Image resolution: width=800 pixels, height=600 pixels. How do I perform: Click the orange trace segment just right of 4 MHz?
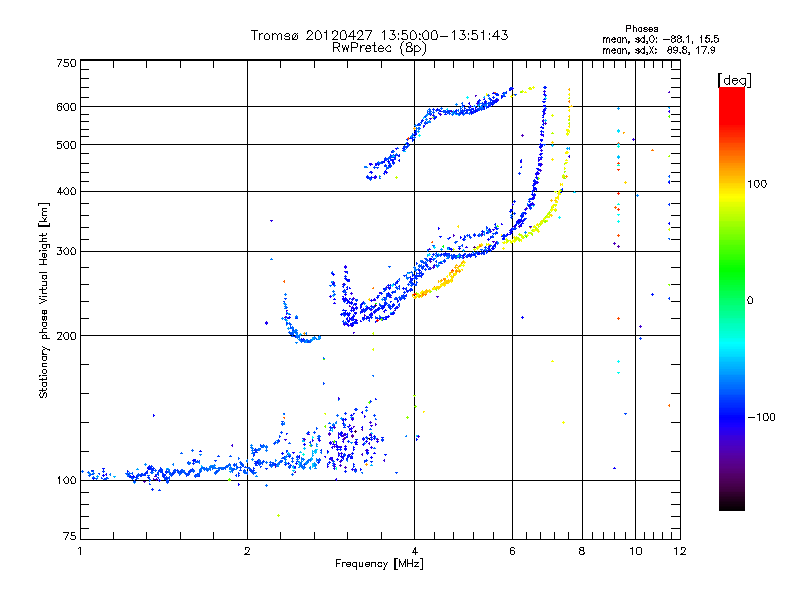(439, 282)
